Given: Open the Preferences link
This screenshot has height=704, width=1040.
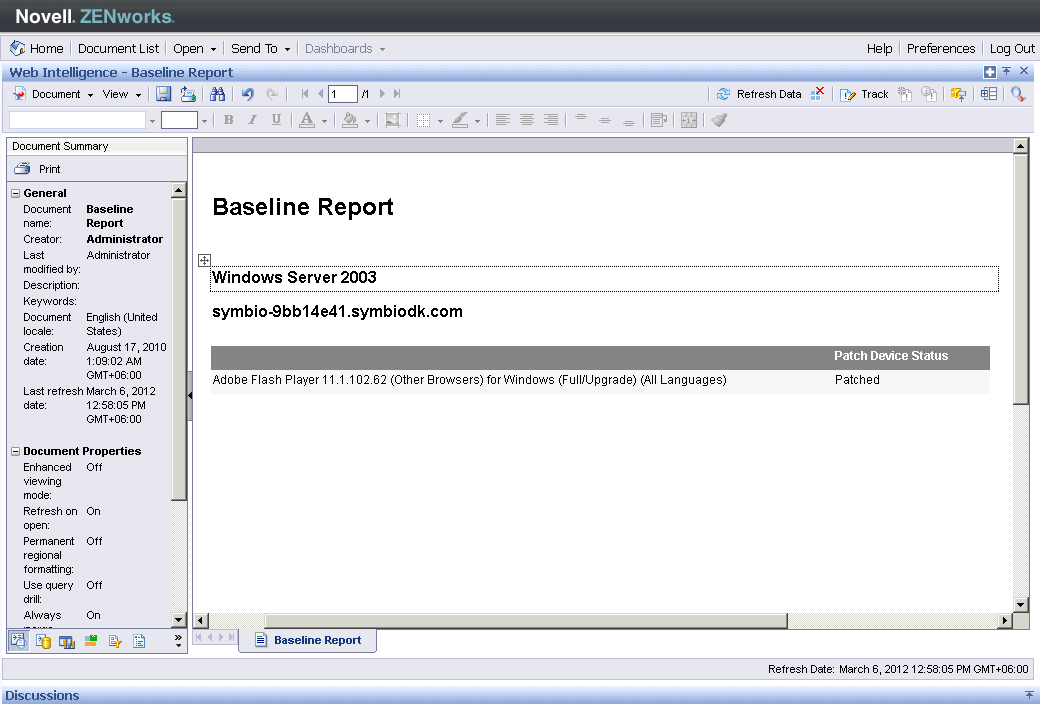Looking at the screenshot, I should (940, 48).
